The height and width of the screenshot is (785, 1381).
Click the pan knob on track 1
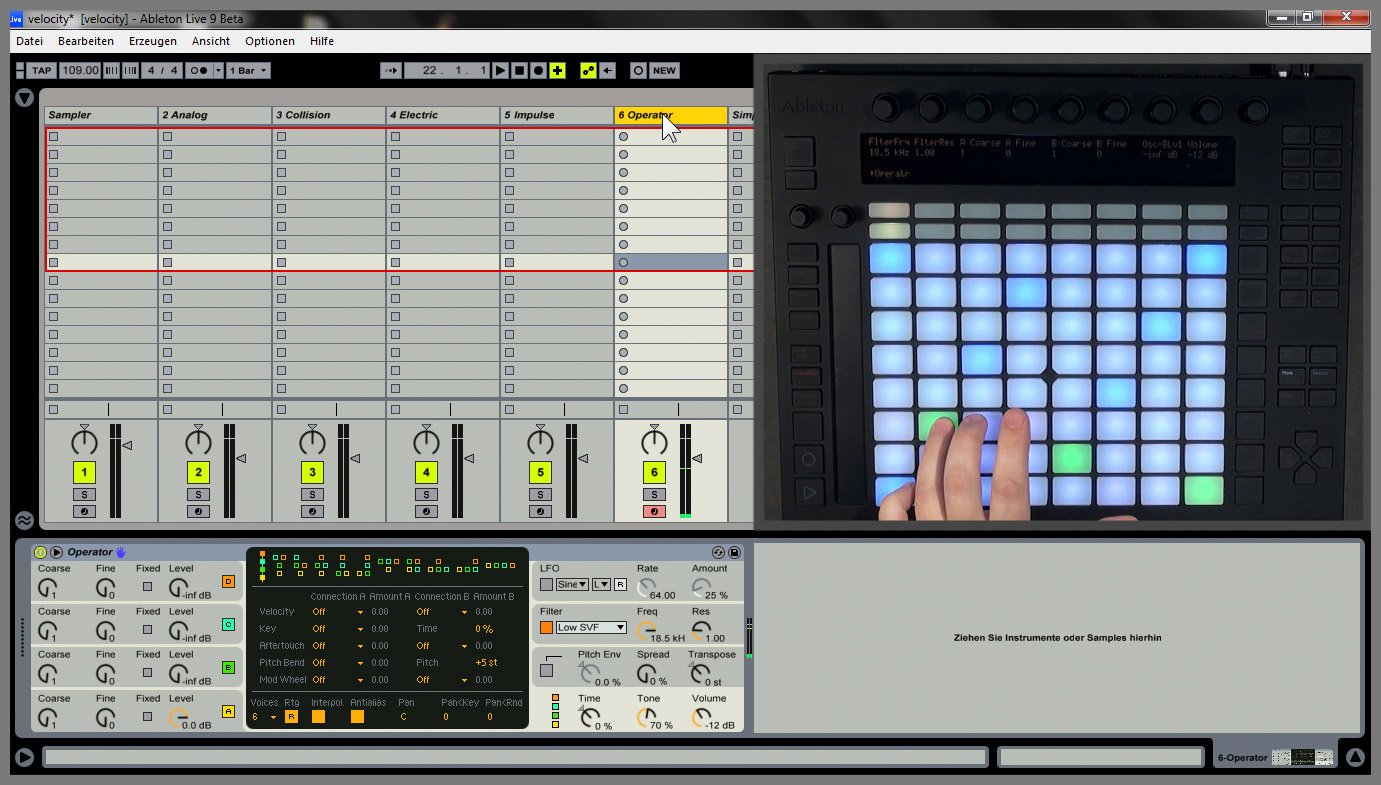(84, 441)
